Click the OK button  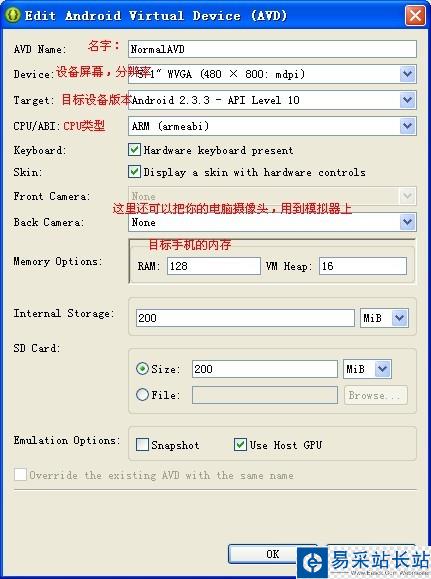273,554
